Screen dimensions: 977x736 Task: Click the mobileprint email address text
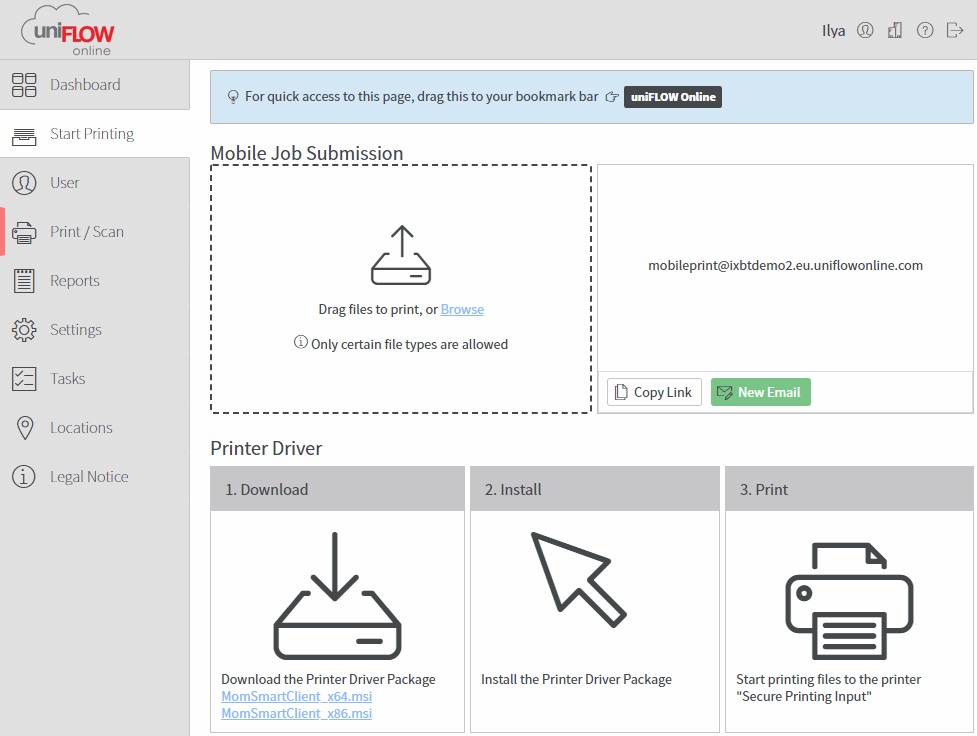click(x=785, y=265)
